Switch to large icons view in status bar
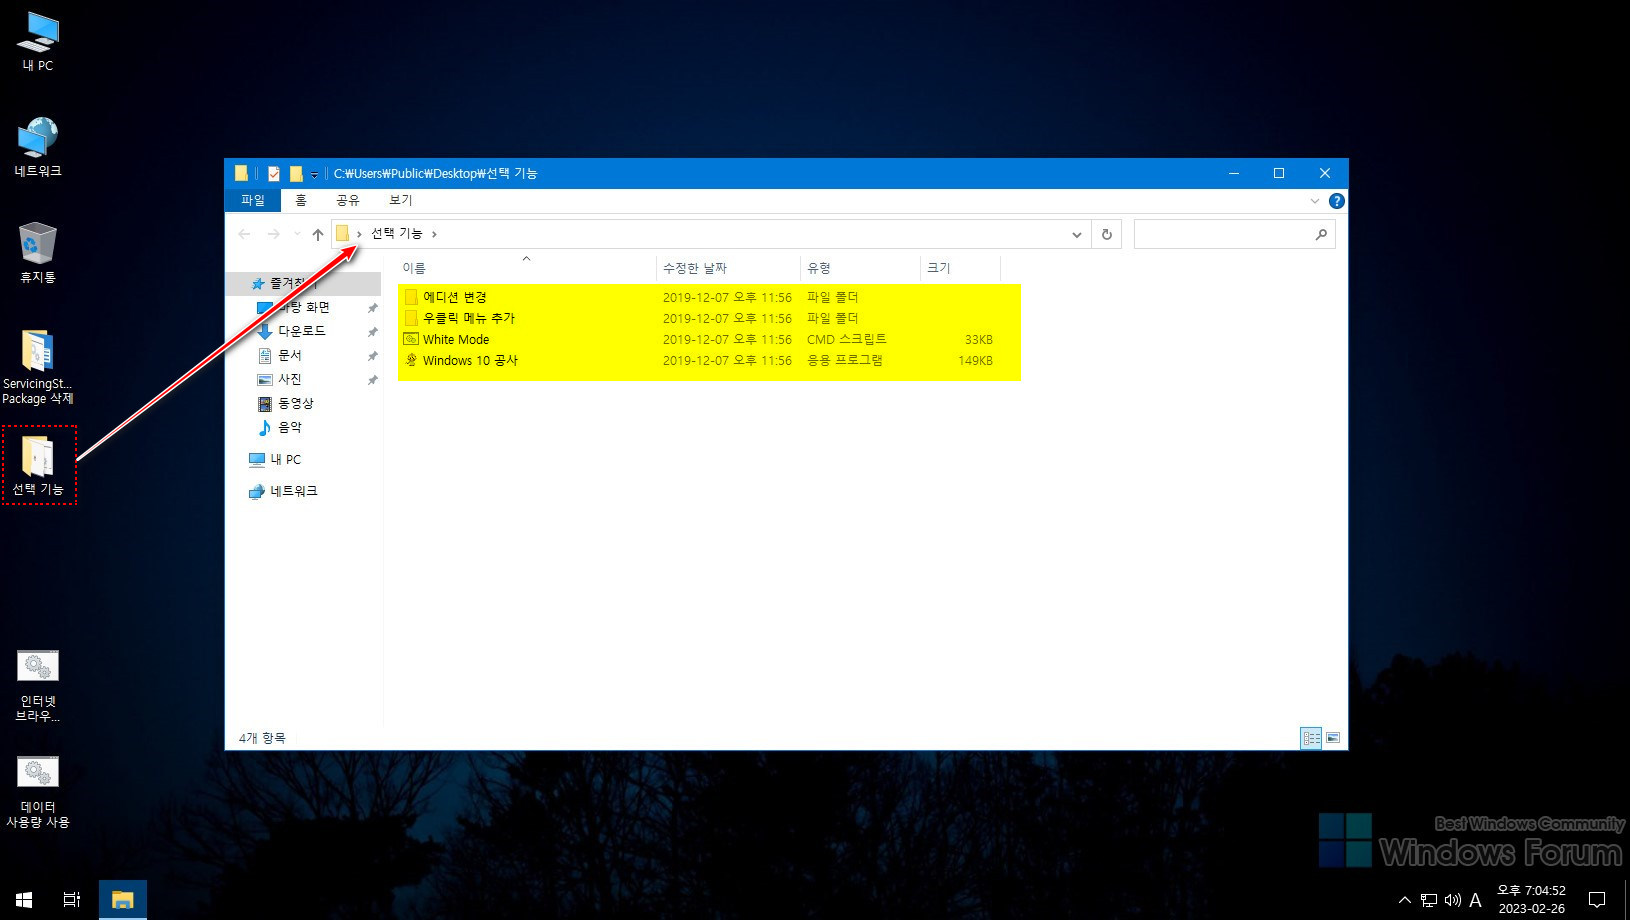This screenshot has height=920, width=1630. [x=1333, y=738]
